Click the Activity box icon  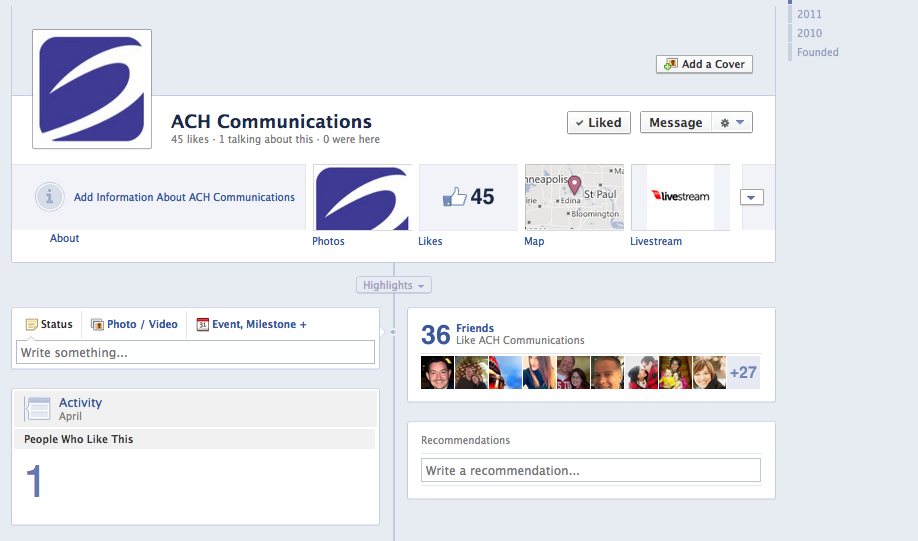[38, 409]
